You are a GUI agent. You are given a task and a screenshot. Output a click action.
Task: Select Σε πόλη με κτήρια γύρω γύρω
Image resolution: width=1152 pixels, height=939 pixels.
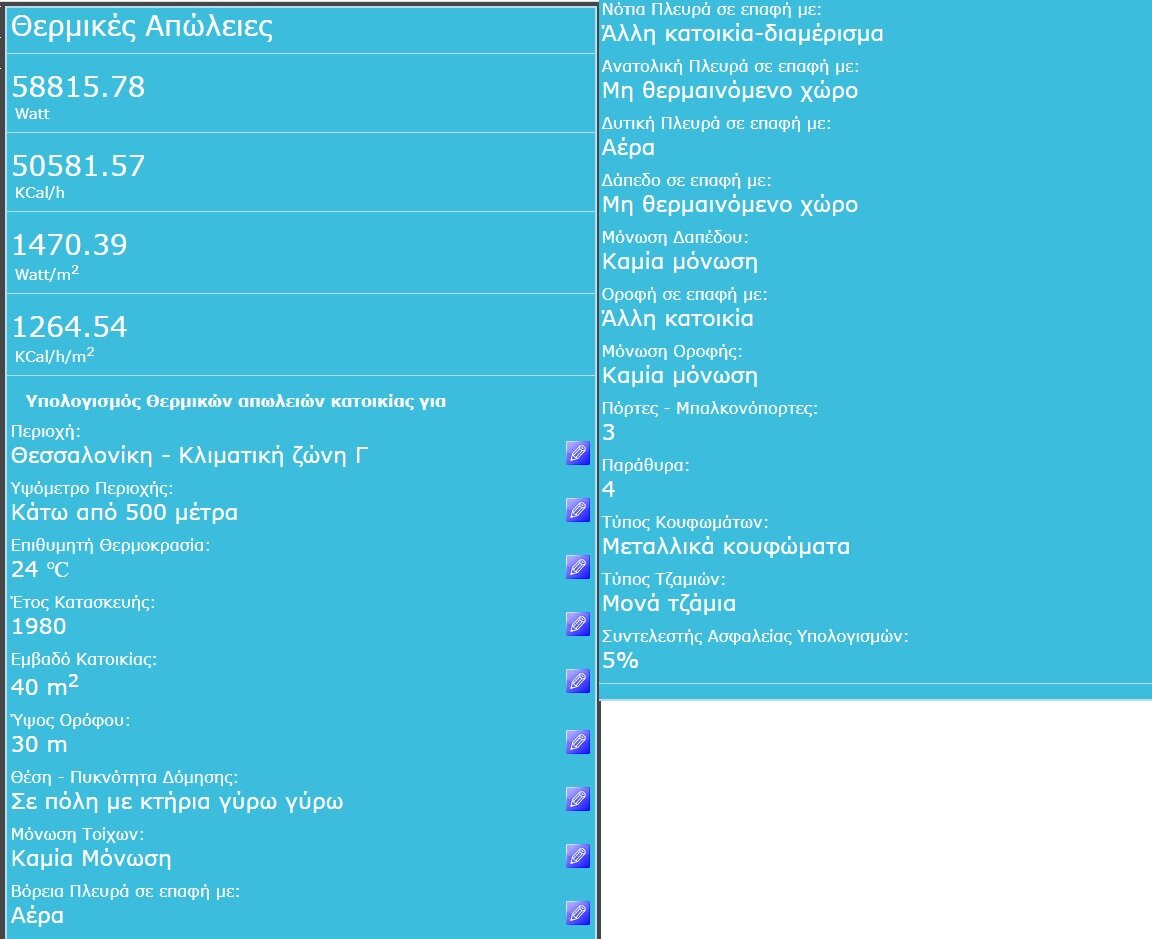pyautogui.click(x=177, y=801)
